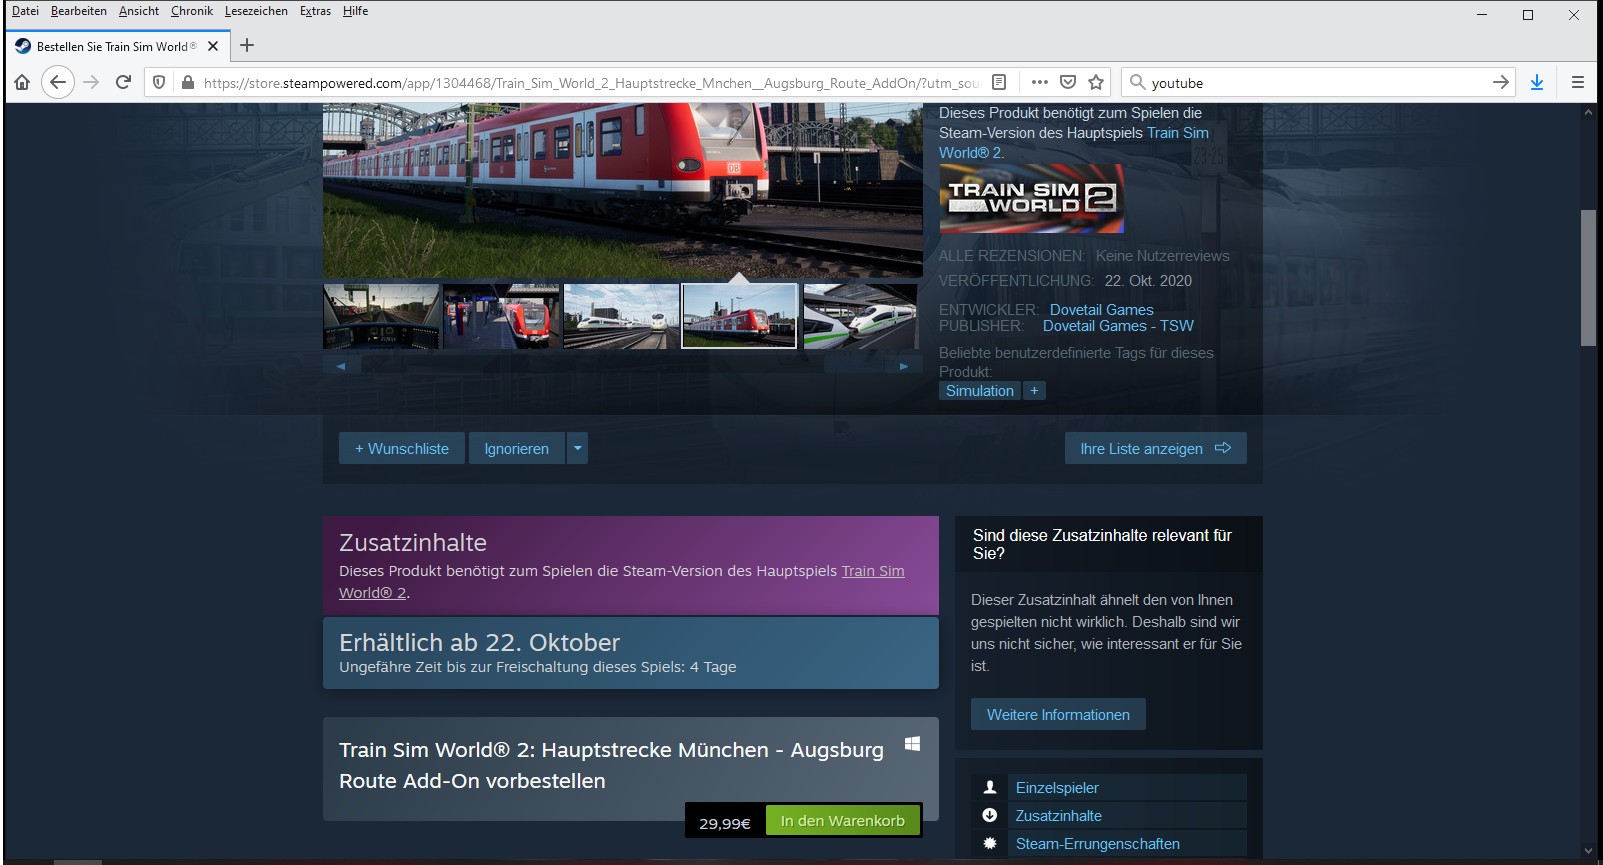
Task: Open the Steam-Errungenschaften link
Action: click(x=1097, y=843)
